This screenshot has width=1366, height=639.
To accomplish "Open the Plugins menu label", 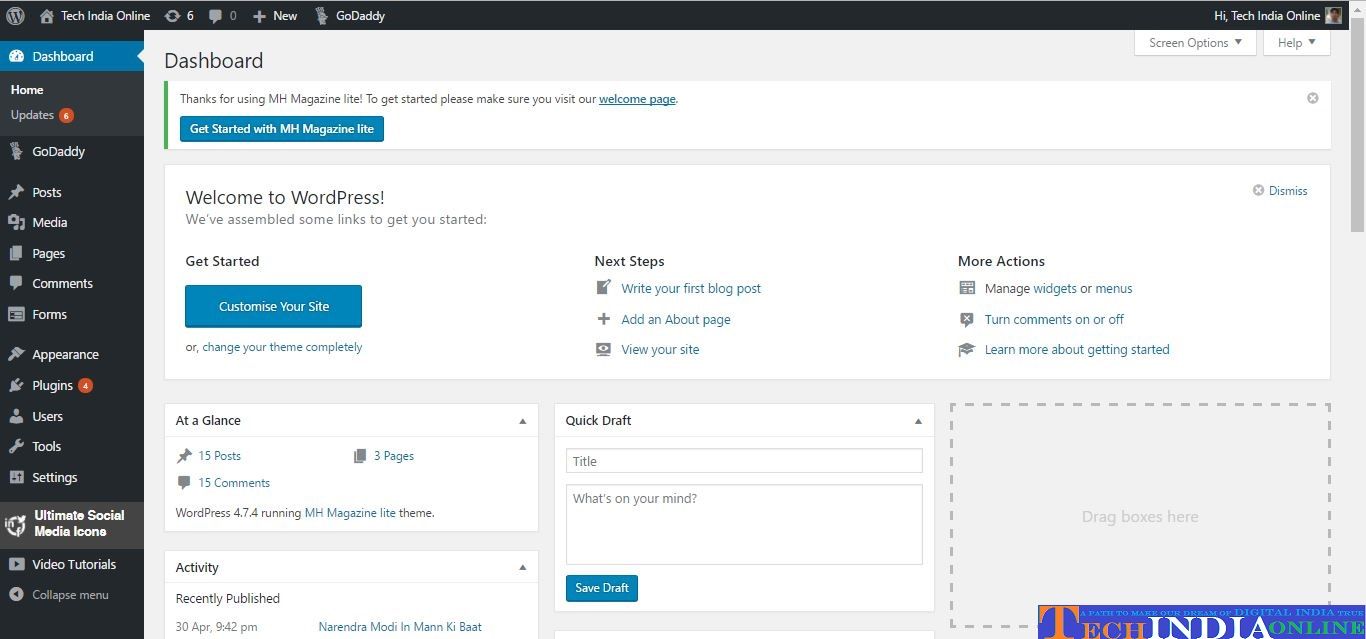I will click(x=52, y=385).
